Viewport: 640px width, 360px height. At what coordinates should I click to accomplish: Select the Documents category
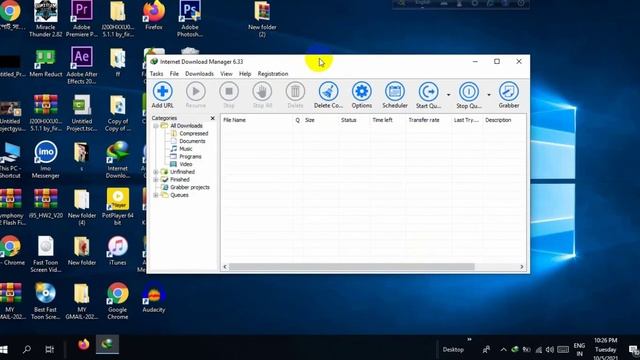click(x=192, y=141)
